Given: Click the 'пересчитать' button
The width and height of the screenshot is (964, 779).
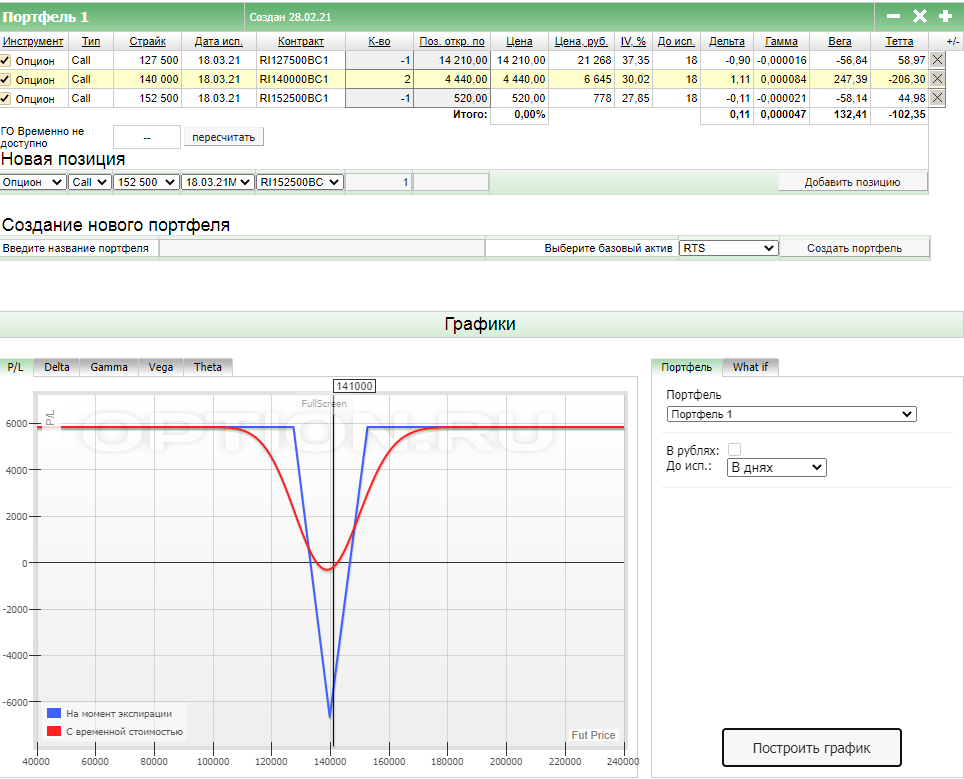Looking at the screenshot, I should click(x=223, y=137).
